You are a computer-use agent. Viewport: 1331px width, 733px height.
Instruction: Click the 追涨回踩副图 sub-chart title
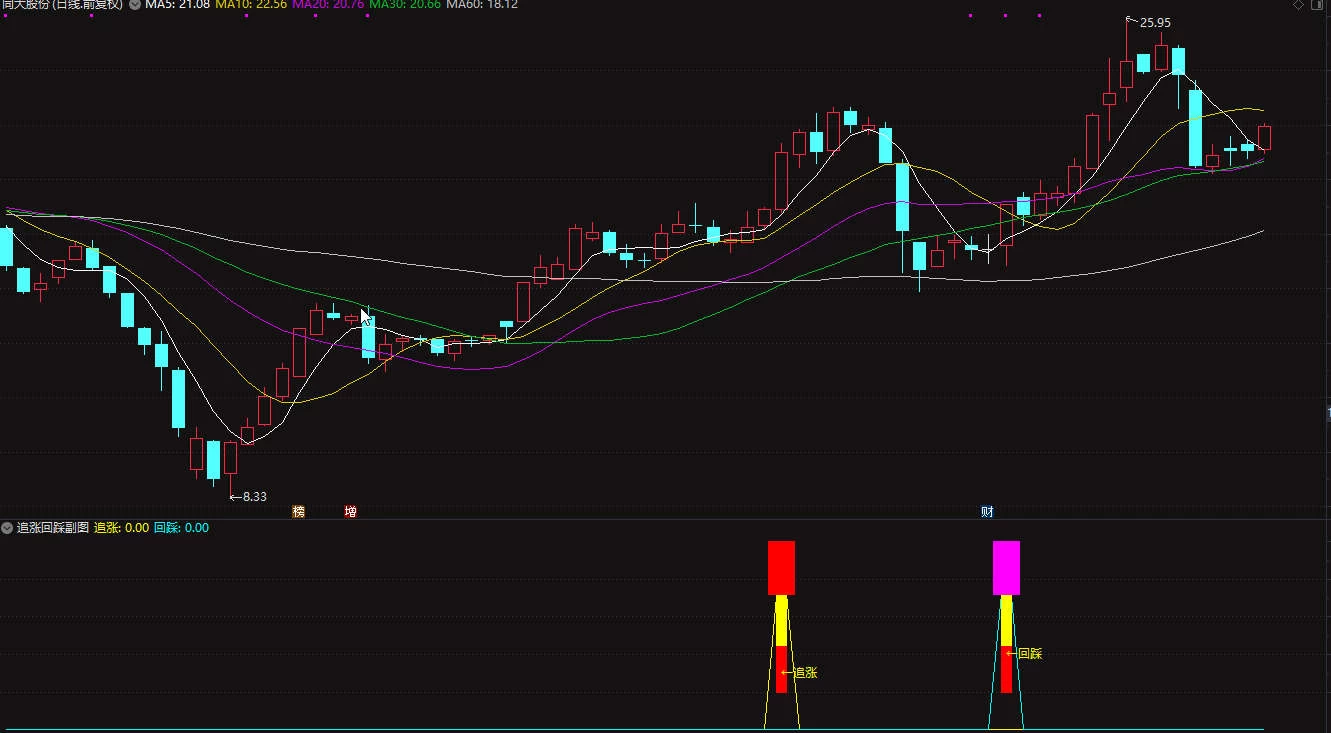coord(53,527)
